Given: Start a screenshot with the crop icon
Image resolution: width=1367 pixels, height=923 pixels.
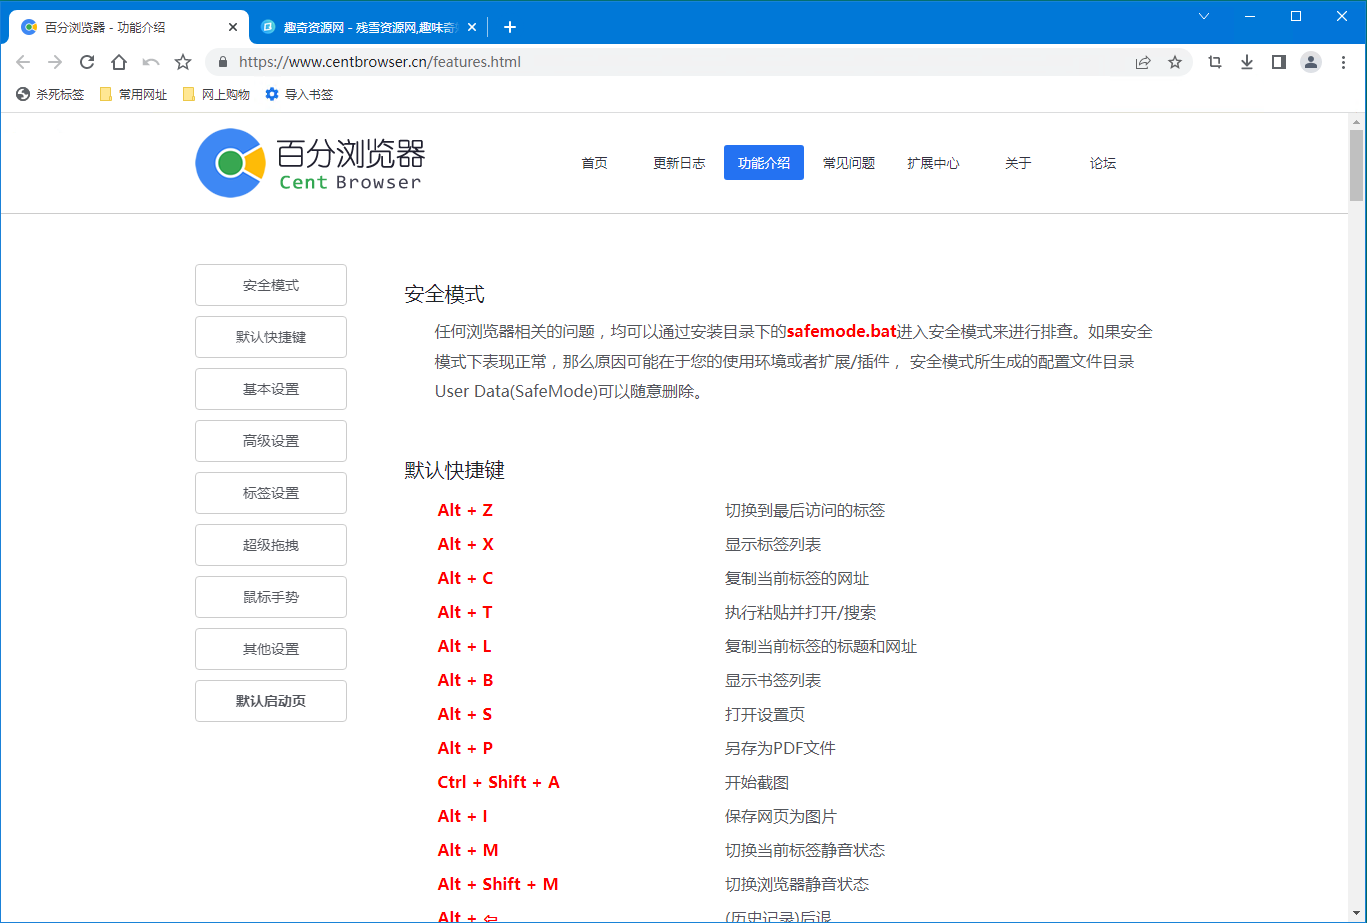Looking at the screenshot, I should (x=1214, y=61).
